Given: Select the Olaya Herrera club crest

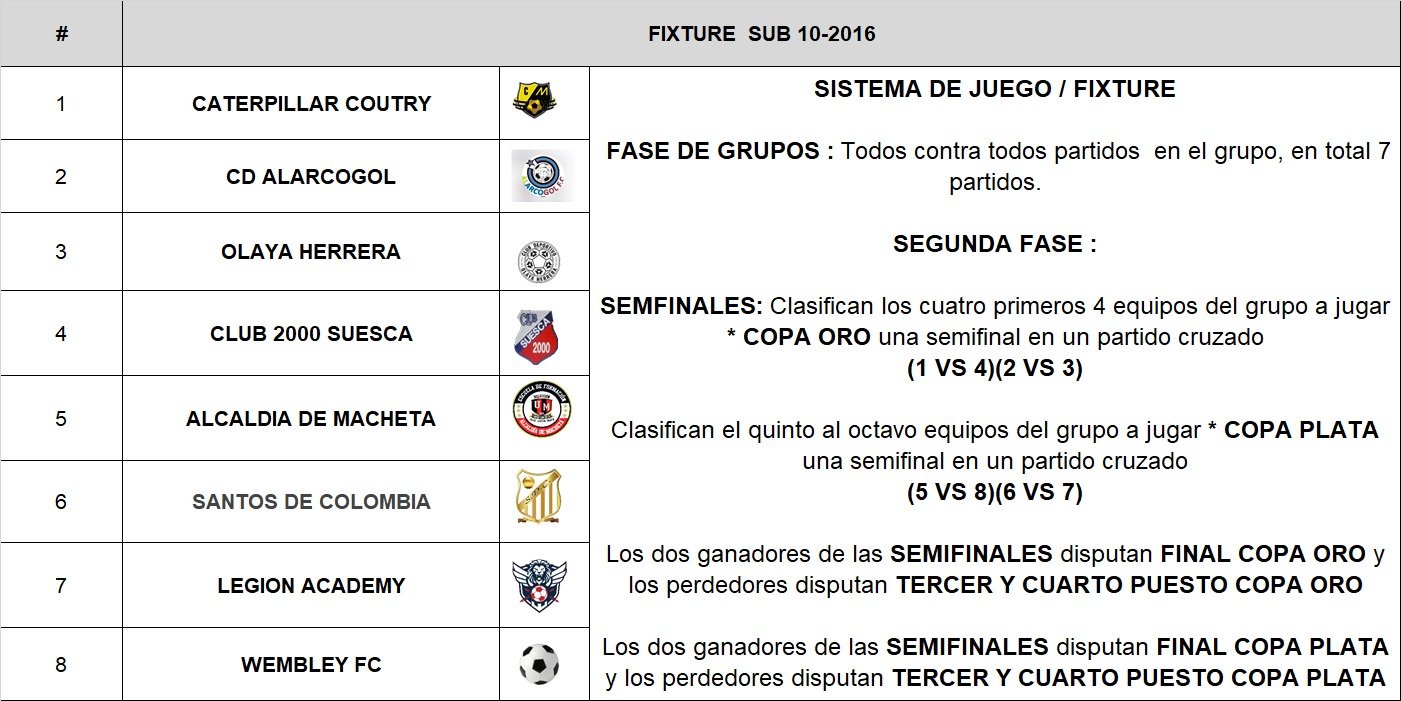Looking at the screenshot, I should tap(538, 261).
